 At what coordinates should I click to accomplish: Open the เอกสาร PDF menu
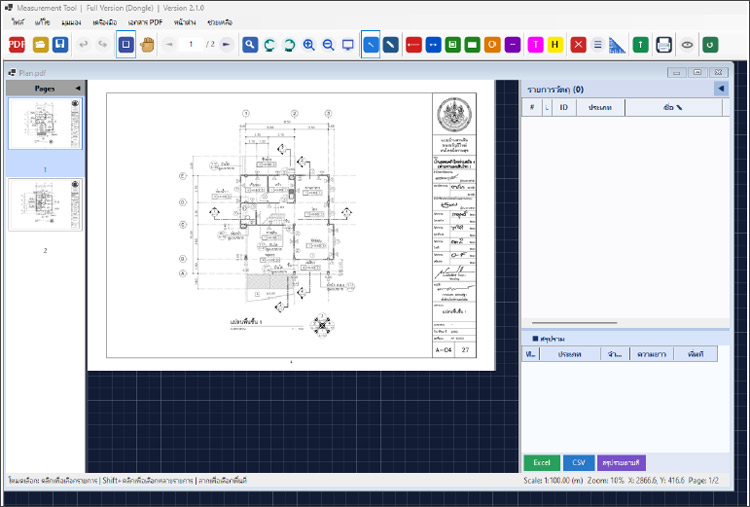coord(145,21)
